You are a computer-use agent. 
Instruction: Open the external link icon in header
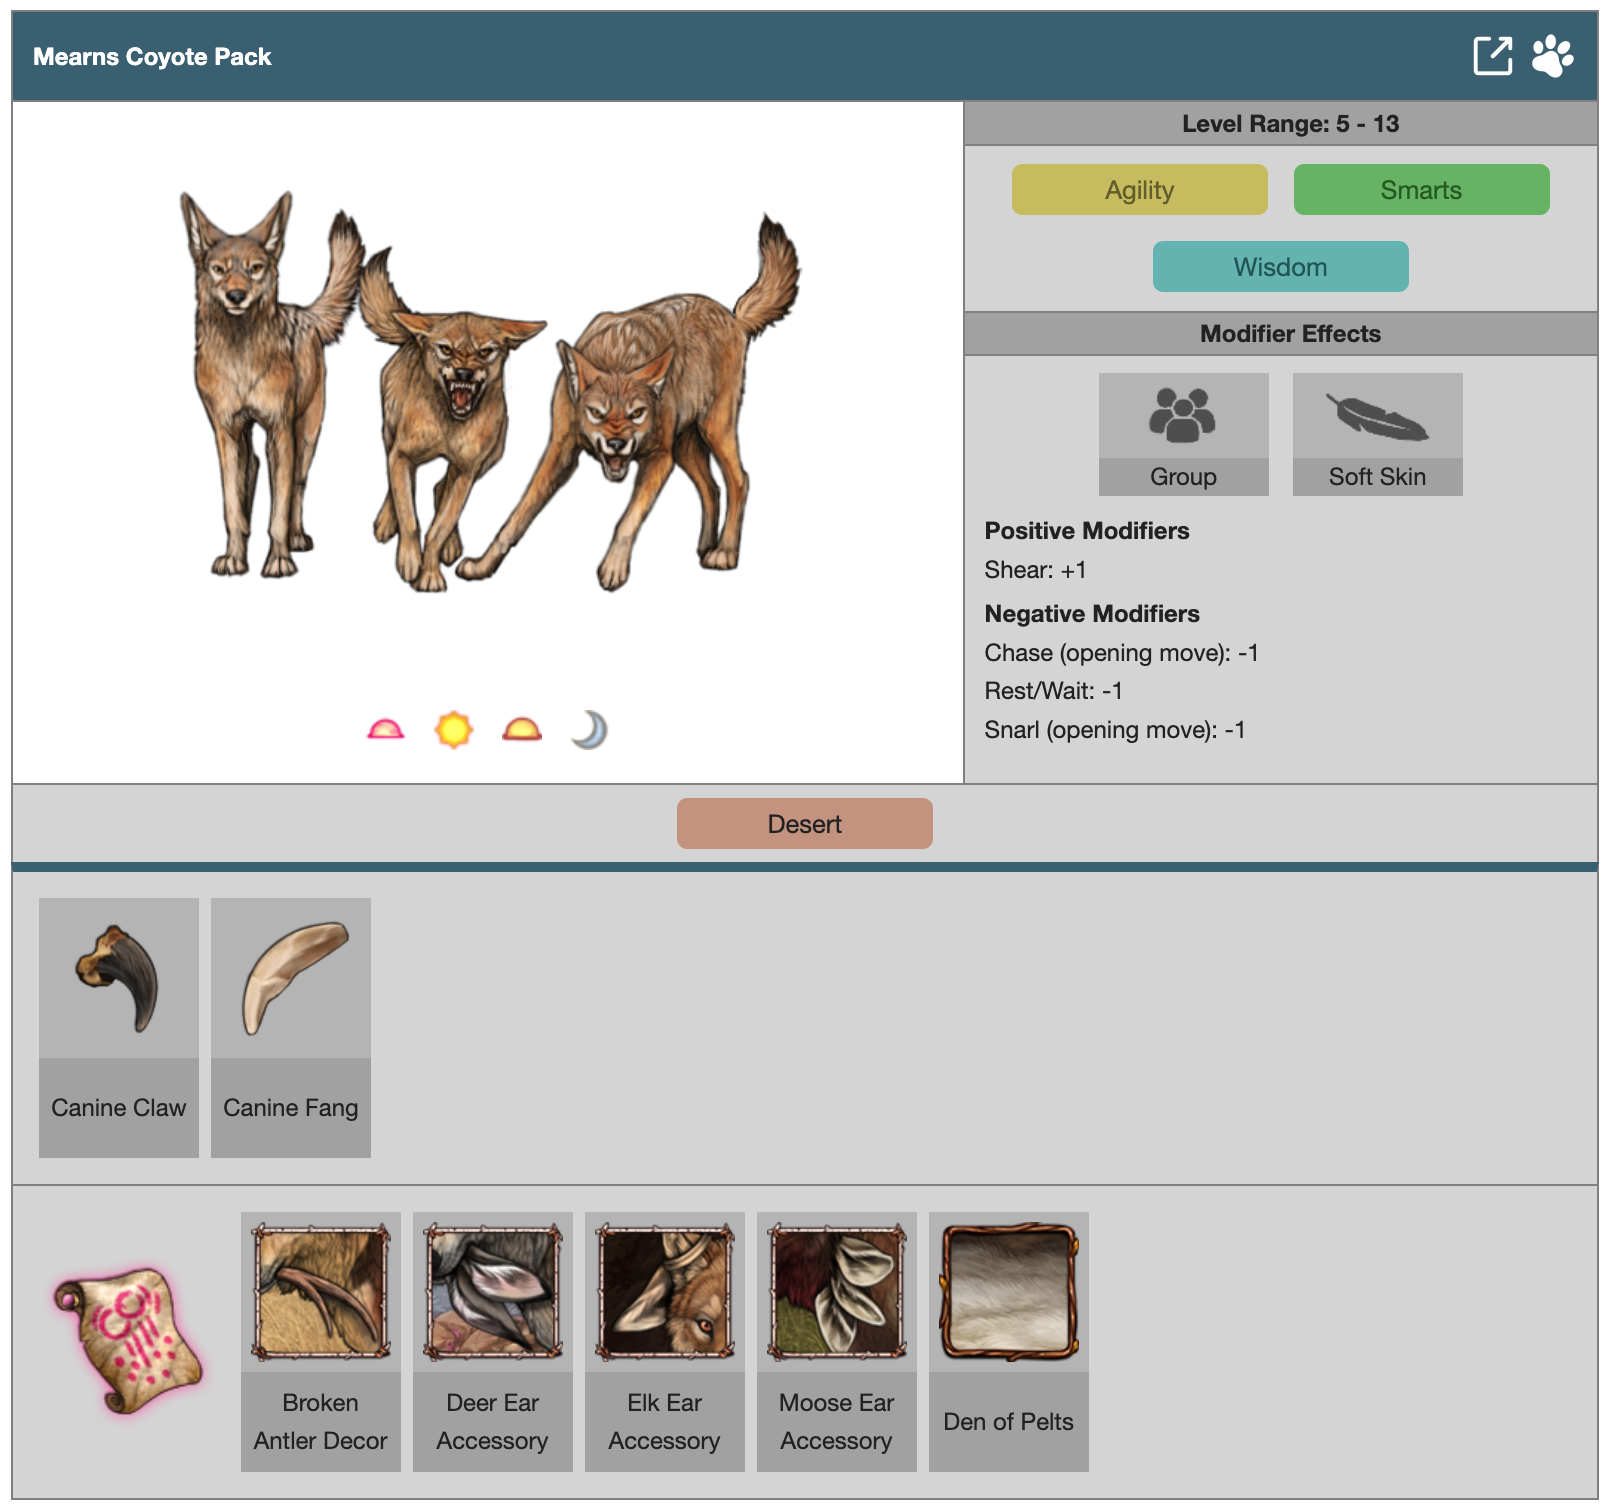(x=1492, y=56)
